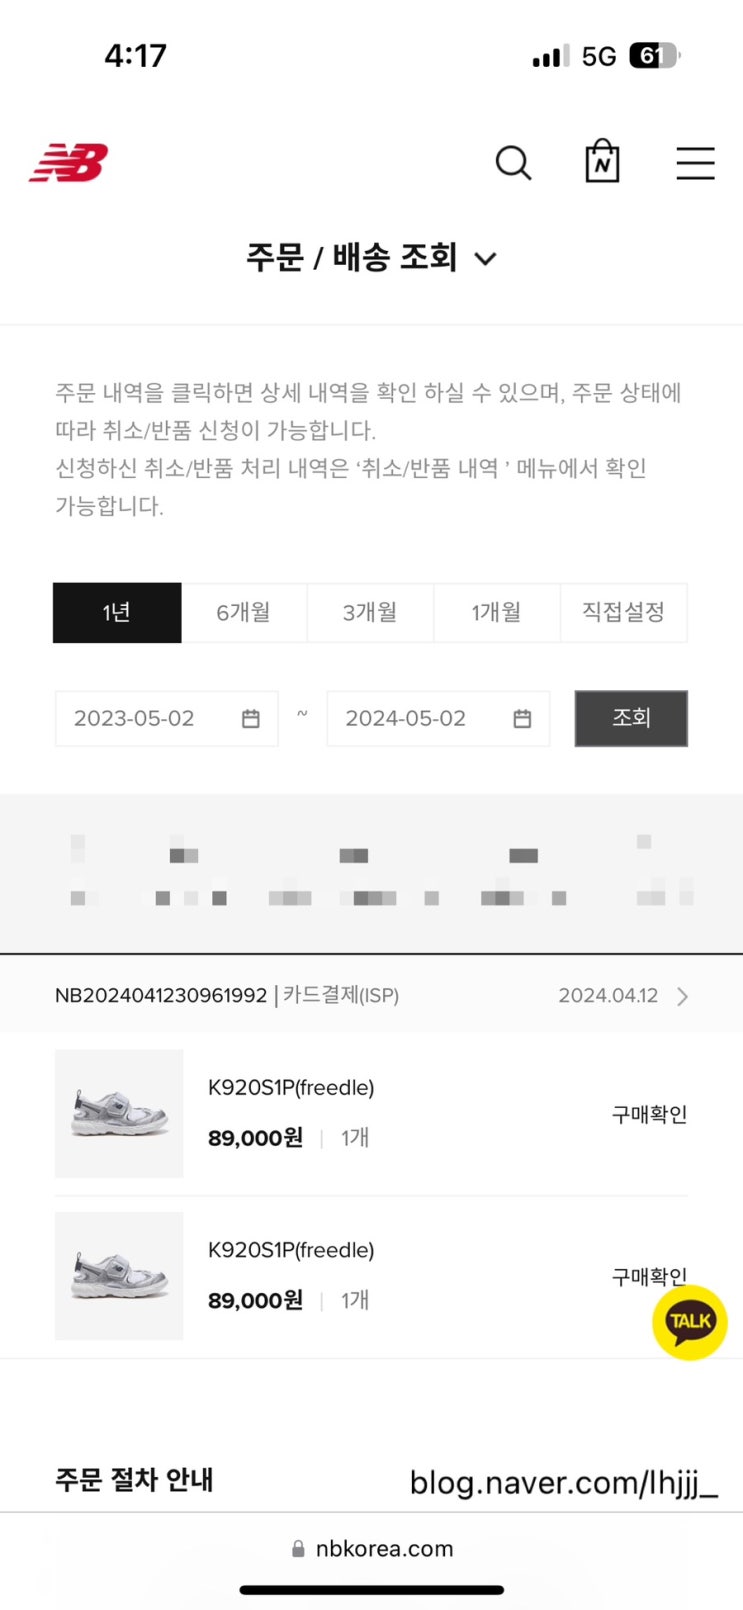Tap the lock icon beside nbkorea.com
The height and width of the screenshot is (1610, 743).
[x=298, y=1549]
